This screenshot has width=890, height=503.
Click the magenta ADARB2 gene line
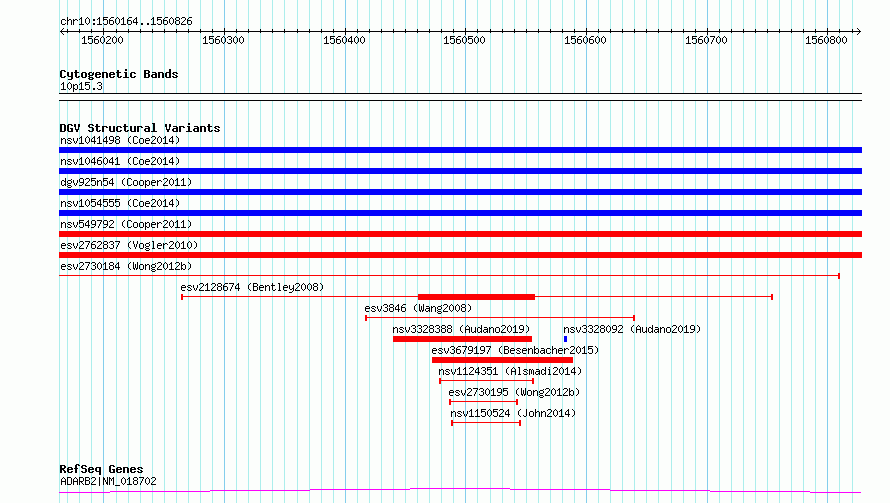(x=460, y=490)
